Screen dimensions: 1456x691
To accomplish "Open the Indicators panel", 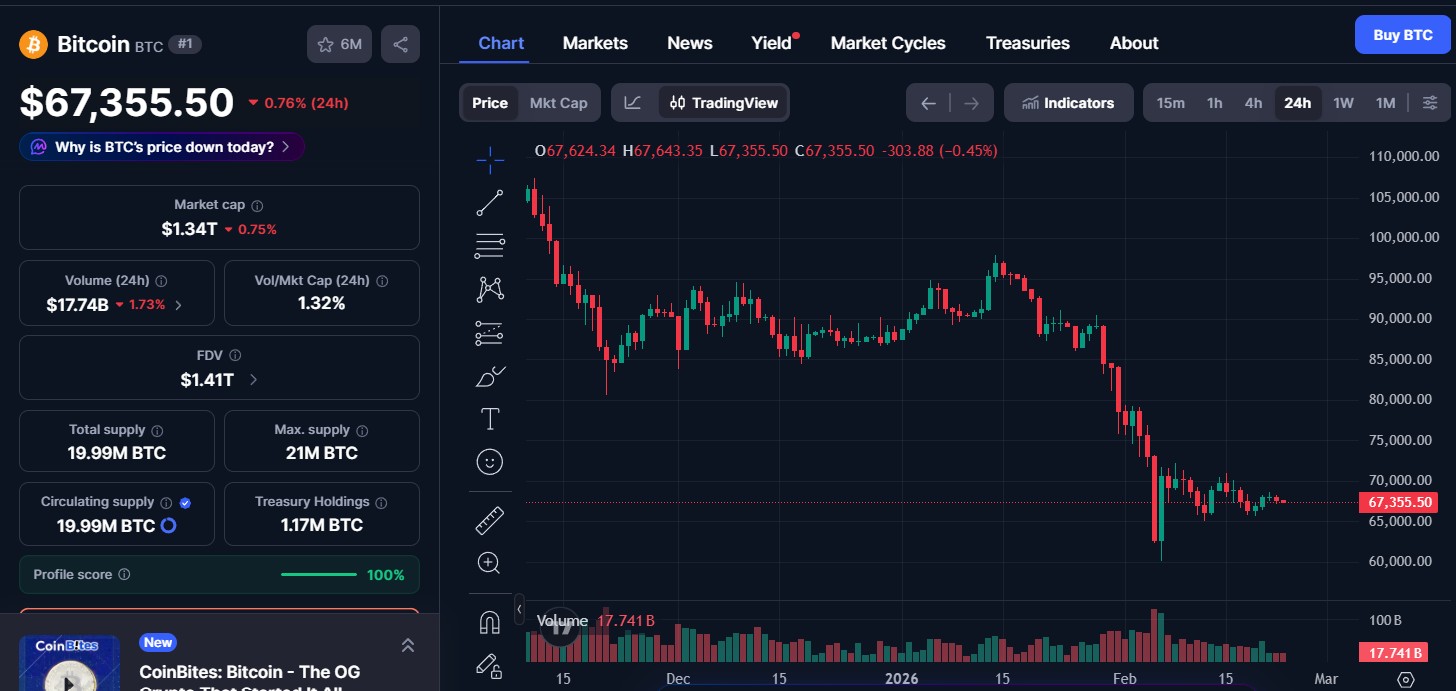I will 1068,102.
